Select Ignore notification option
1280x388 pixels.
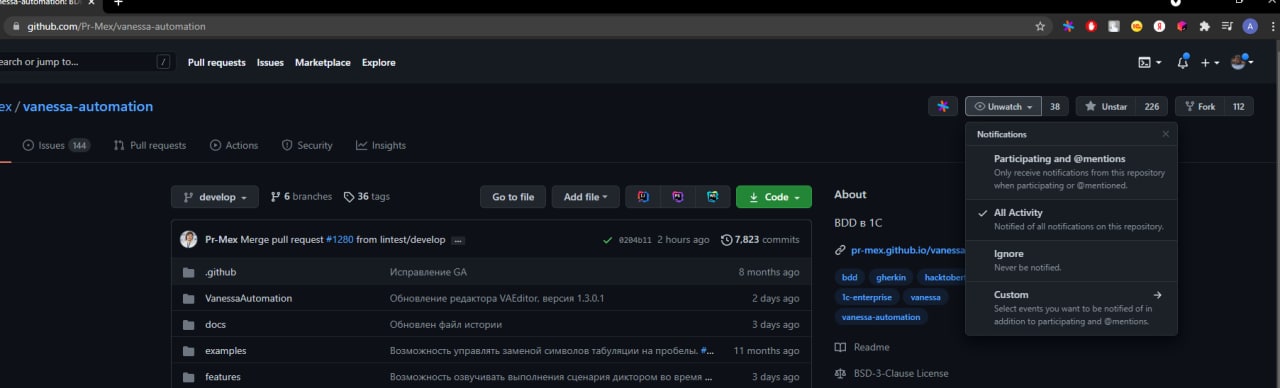coord(1071,260)
